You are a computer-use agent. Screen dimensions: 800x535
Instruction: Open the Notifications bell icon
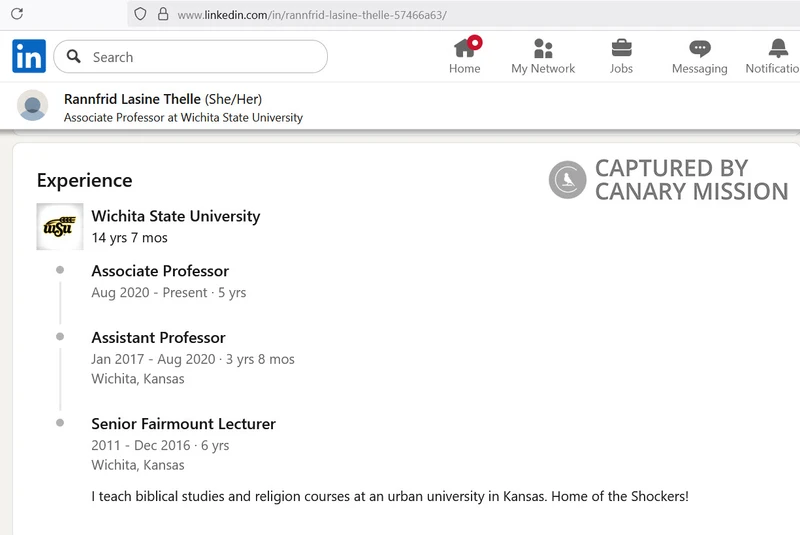point(778,48)
